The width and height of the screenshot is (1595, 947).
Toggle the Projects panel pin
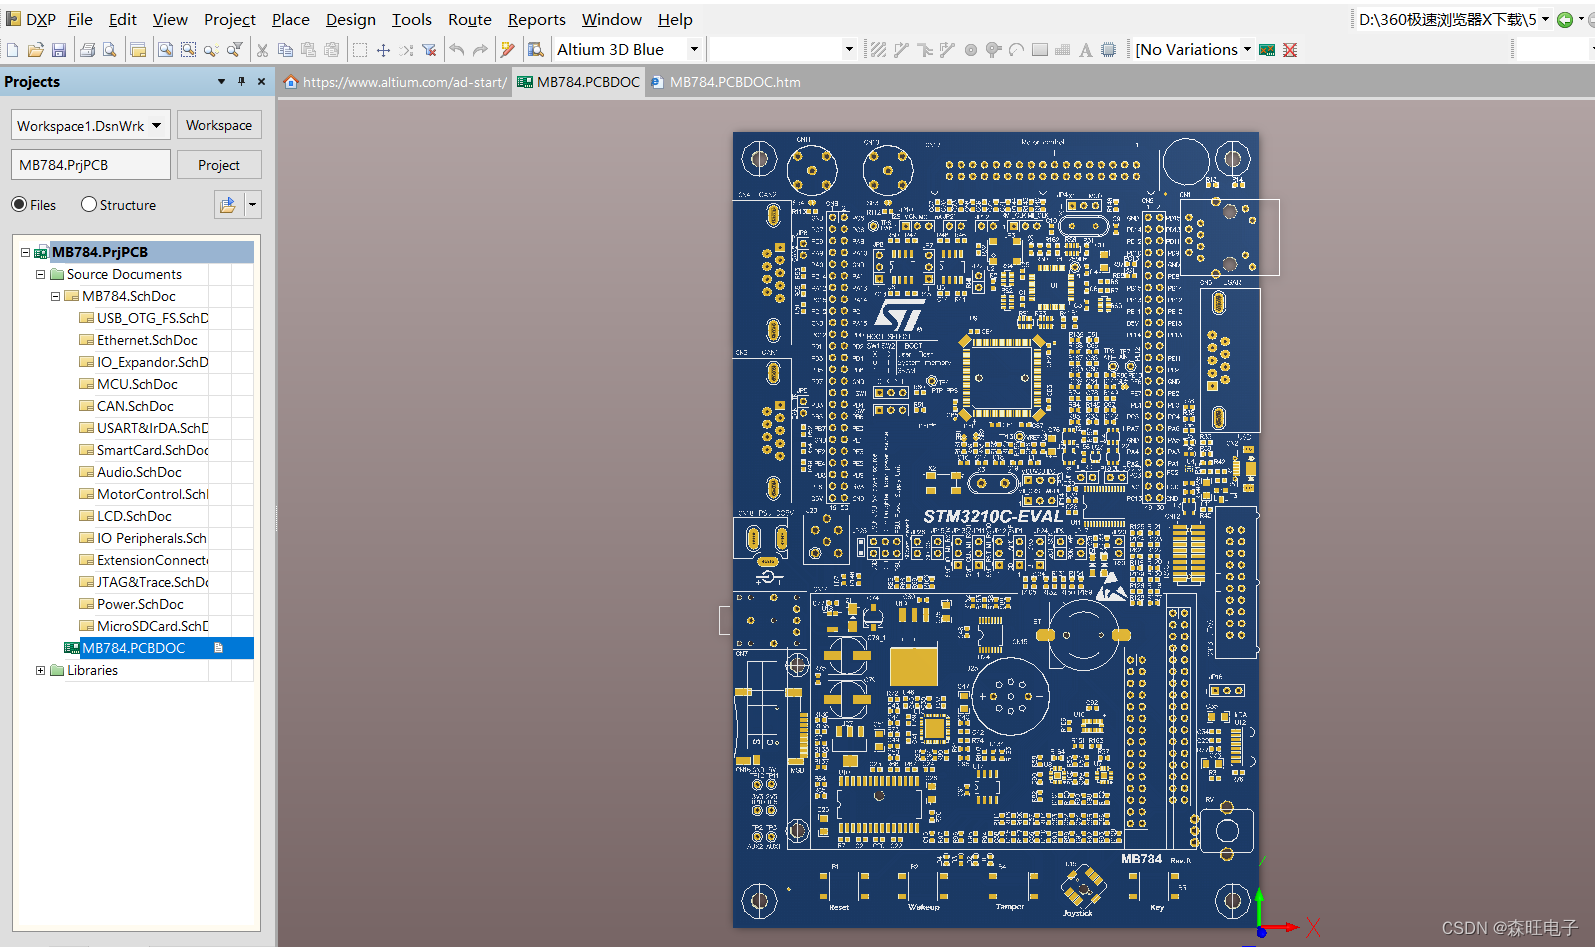click(x=241, y=81)
